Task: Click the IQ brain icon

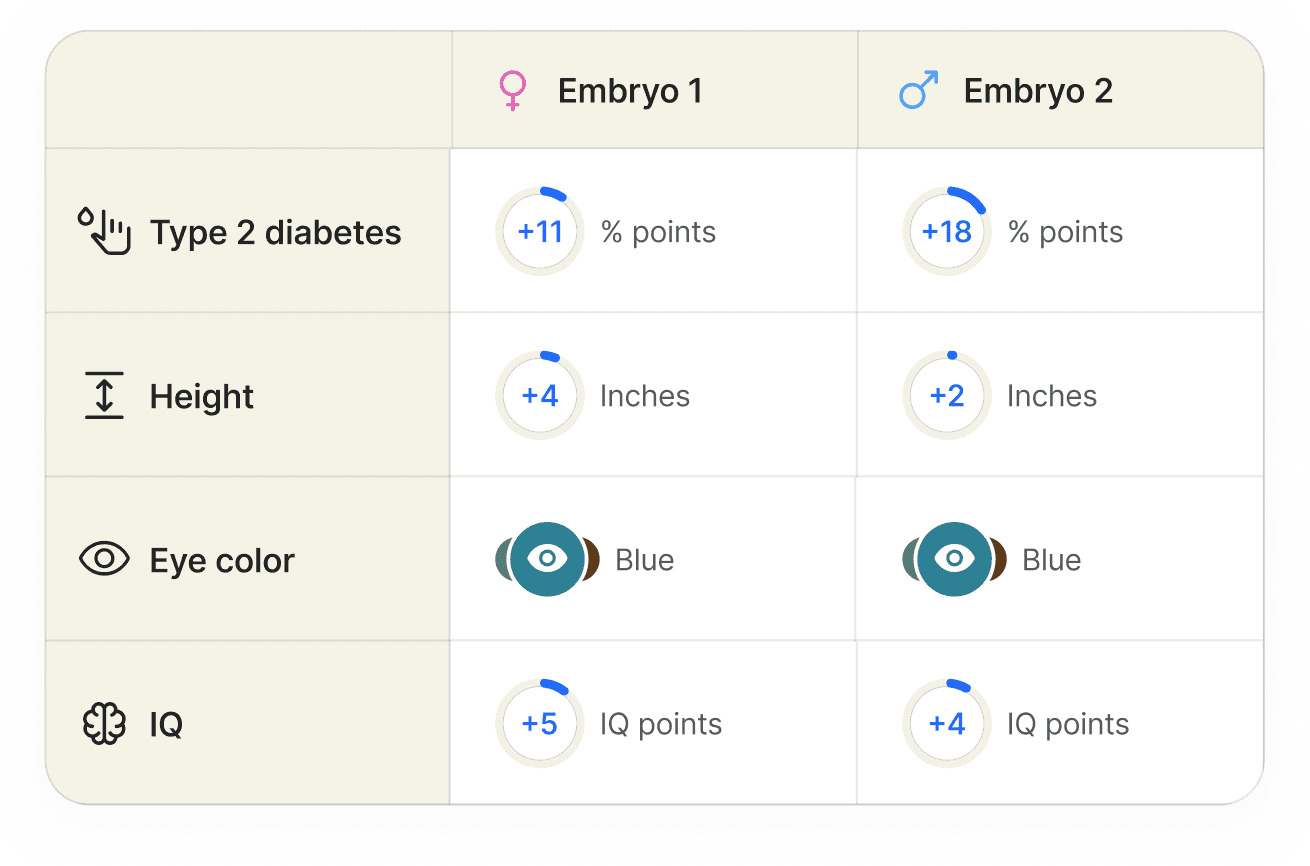Action: click(104, 723)
